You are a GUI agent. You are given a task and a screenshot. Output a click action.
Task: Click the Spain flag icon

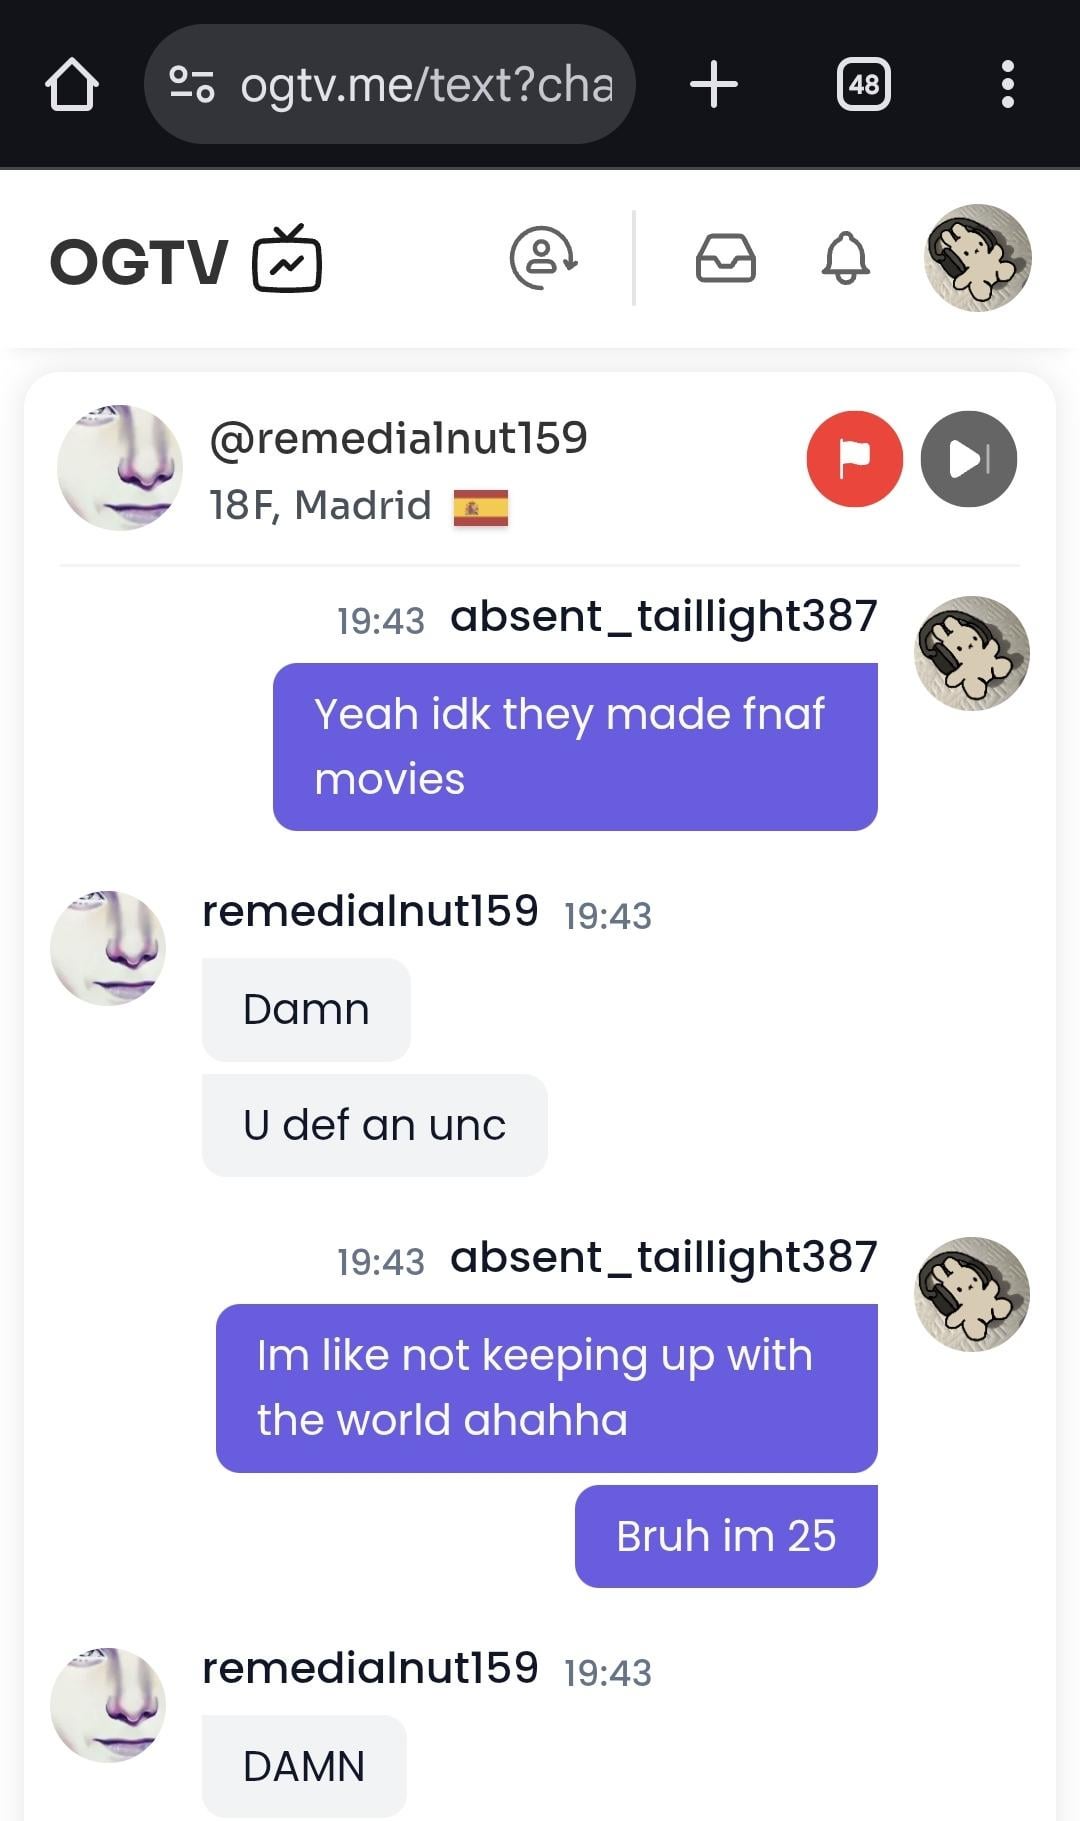(x=480, y=507)
